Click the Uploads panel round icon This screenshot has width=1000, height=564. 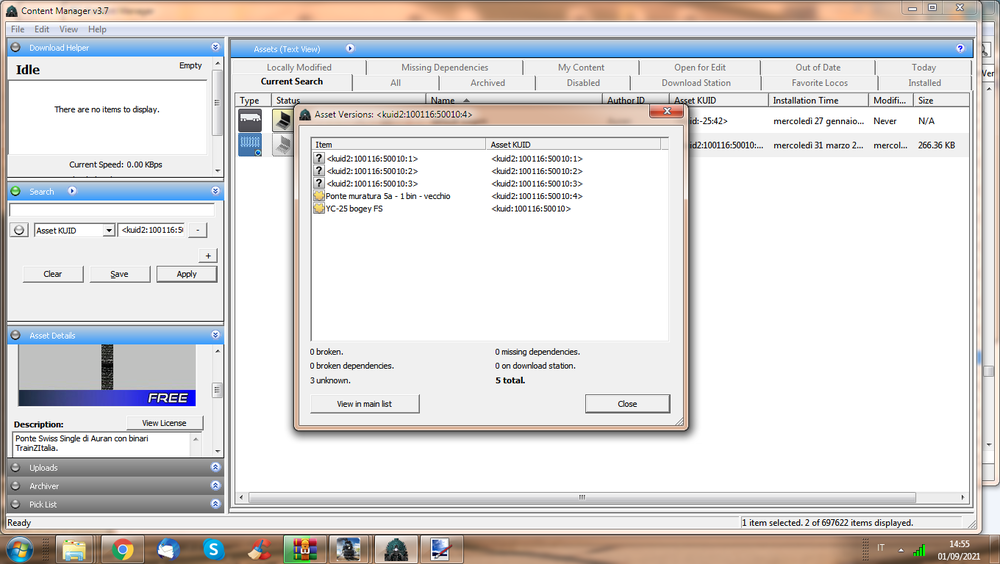pyautogui.click(x=16, y=468)
